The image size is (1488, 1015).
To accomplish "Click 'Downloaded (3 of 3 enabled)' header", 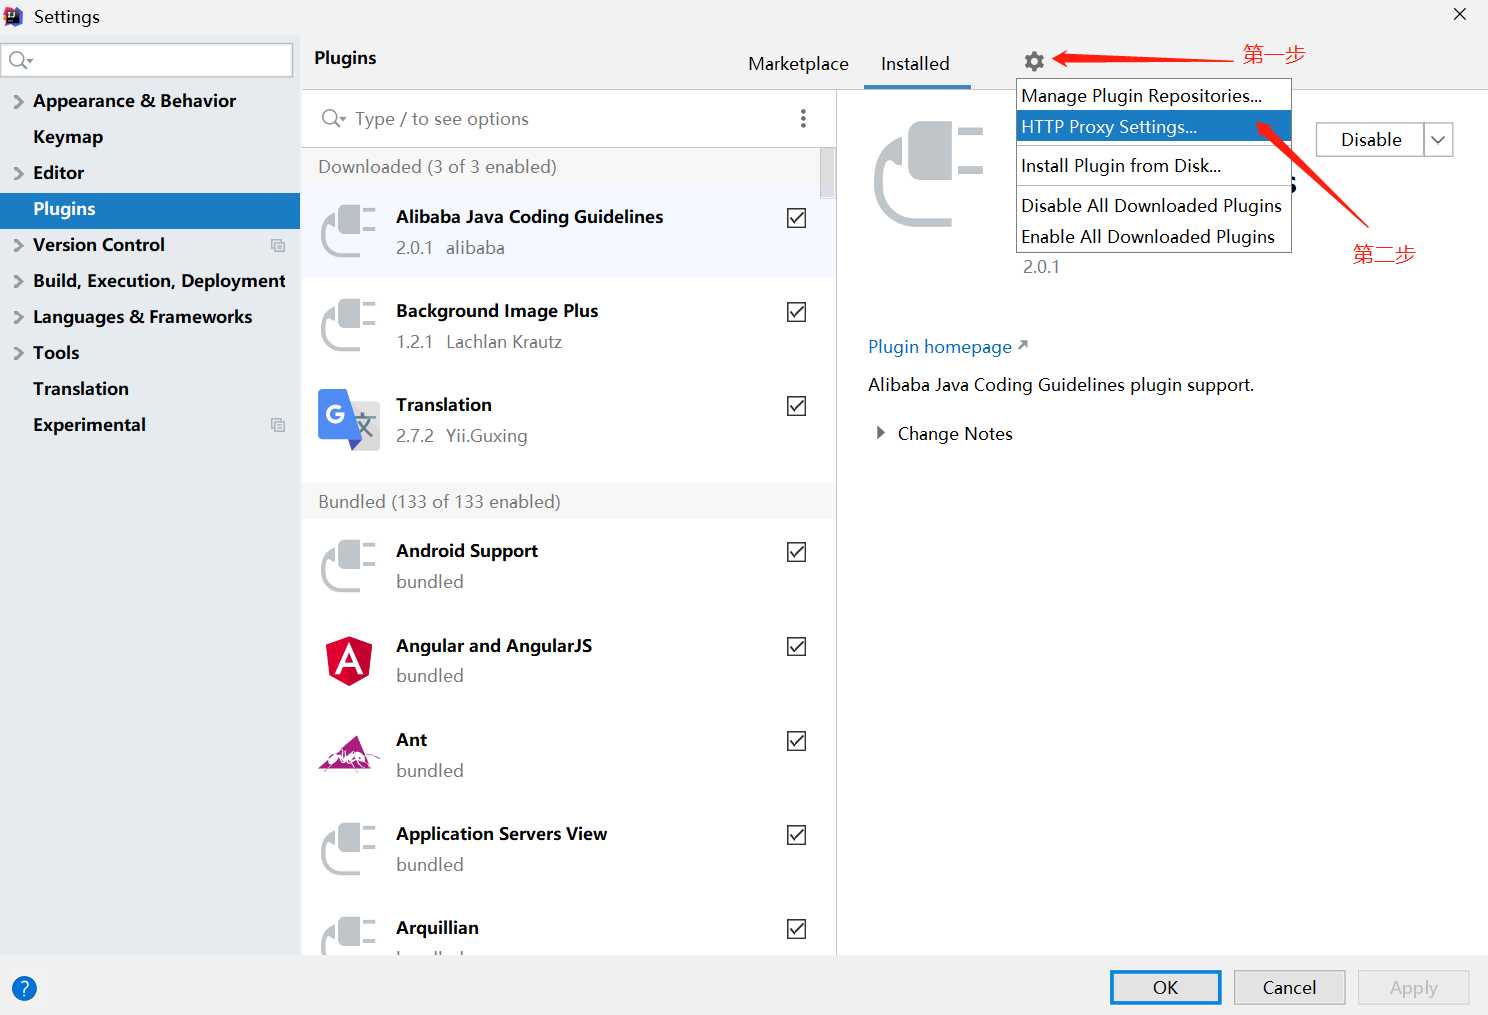I will (437, 167).
